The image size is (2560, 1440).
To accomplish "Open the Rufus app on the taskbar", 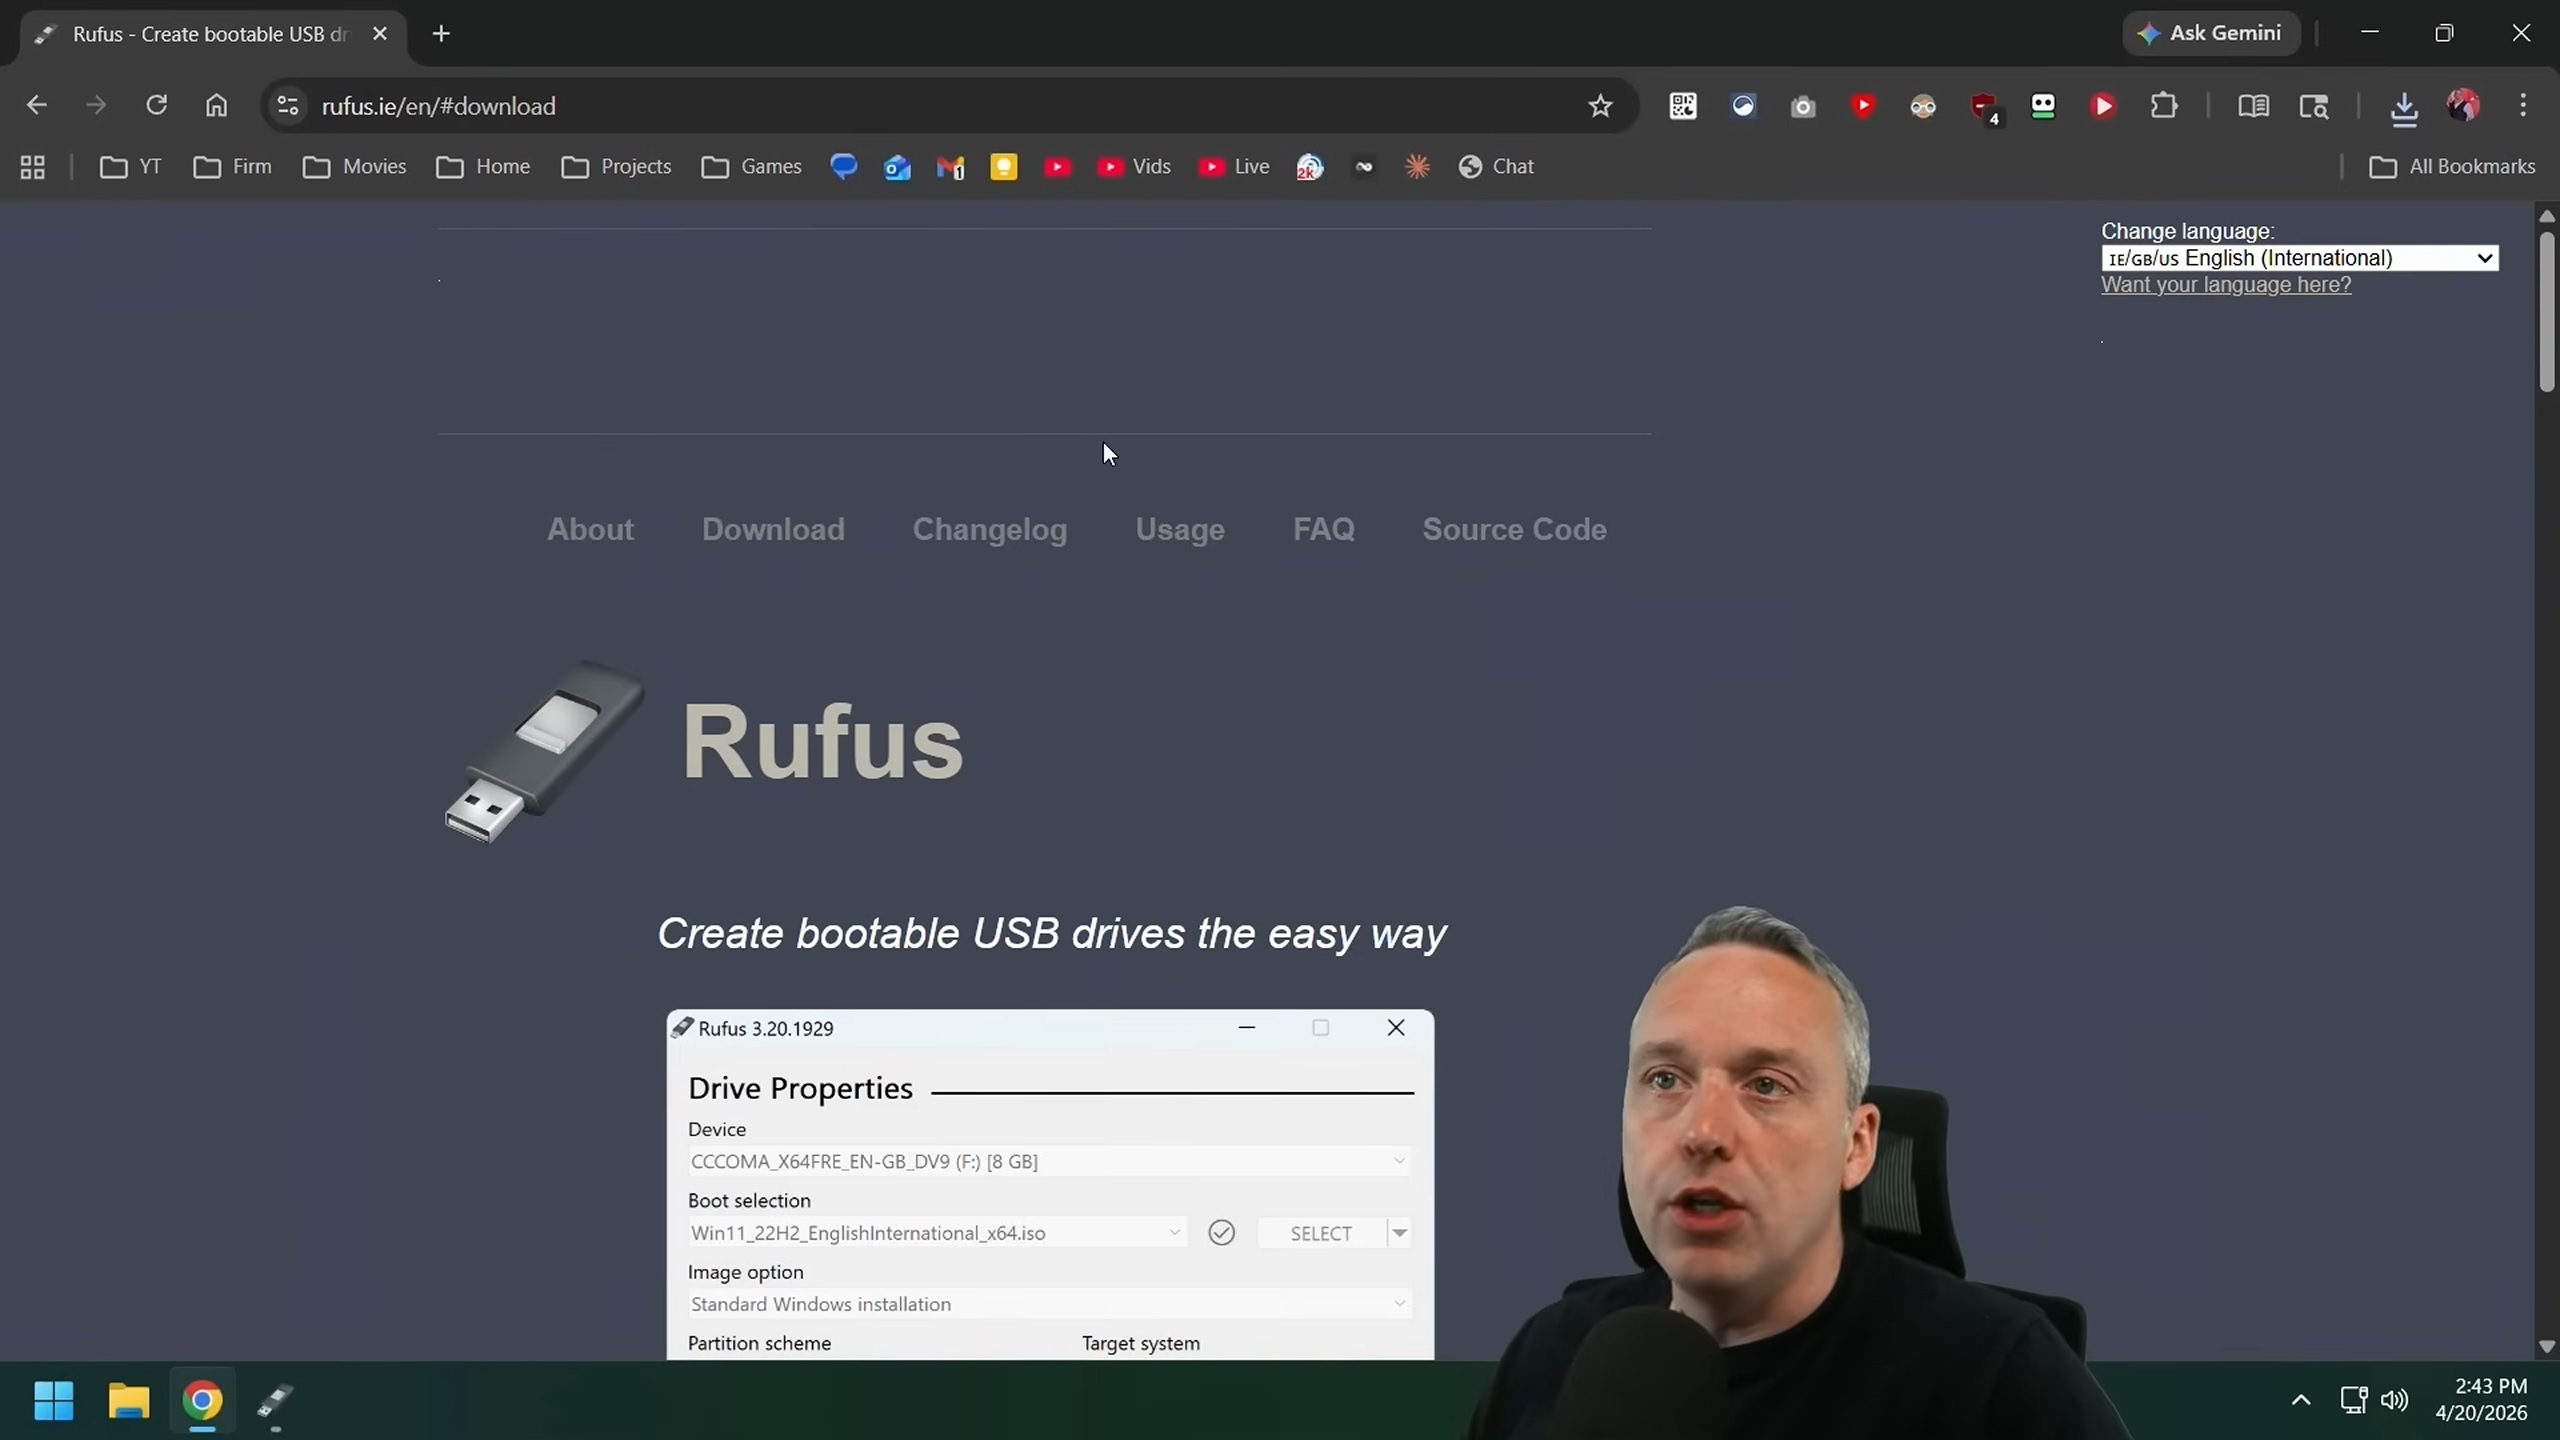I will tap(275, 1401).
